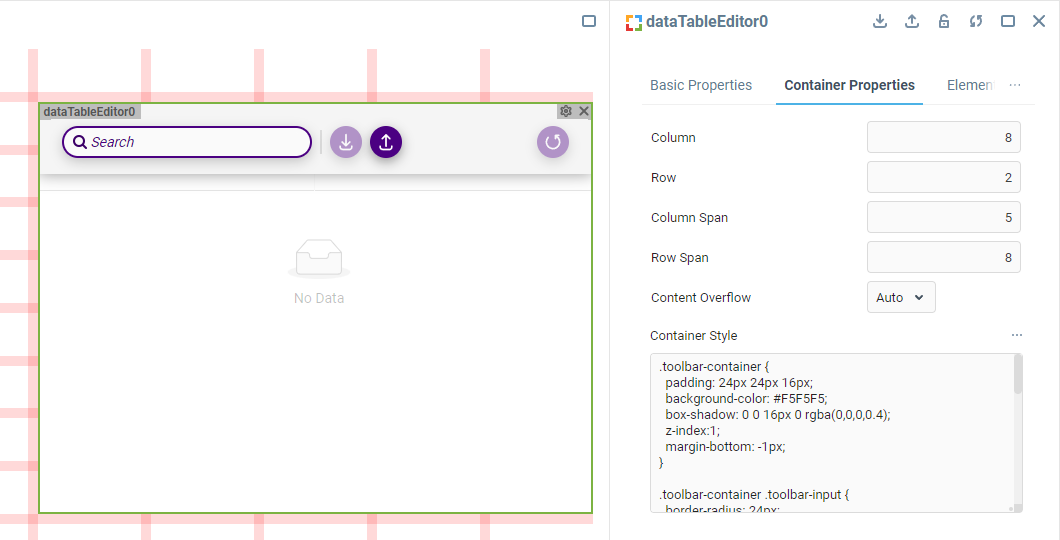Click the Column value field
The height and width of the screenshot is (540, 1060).
(943, 137)
